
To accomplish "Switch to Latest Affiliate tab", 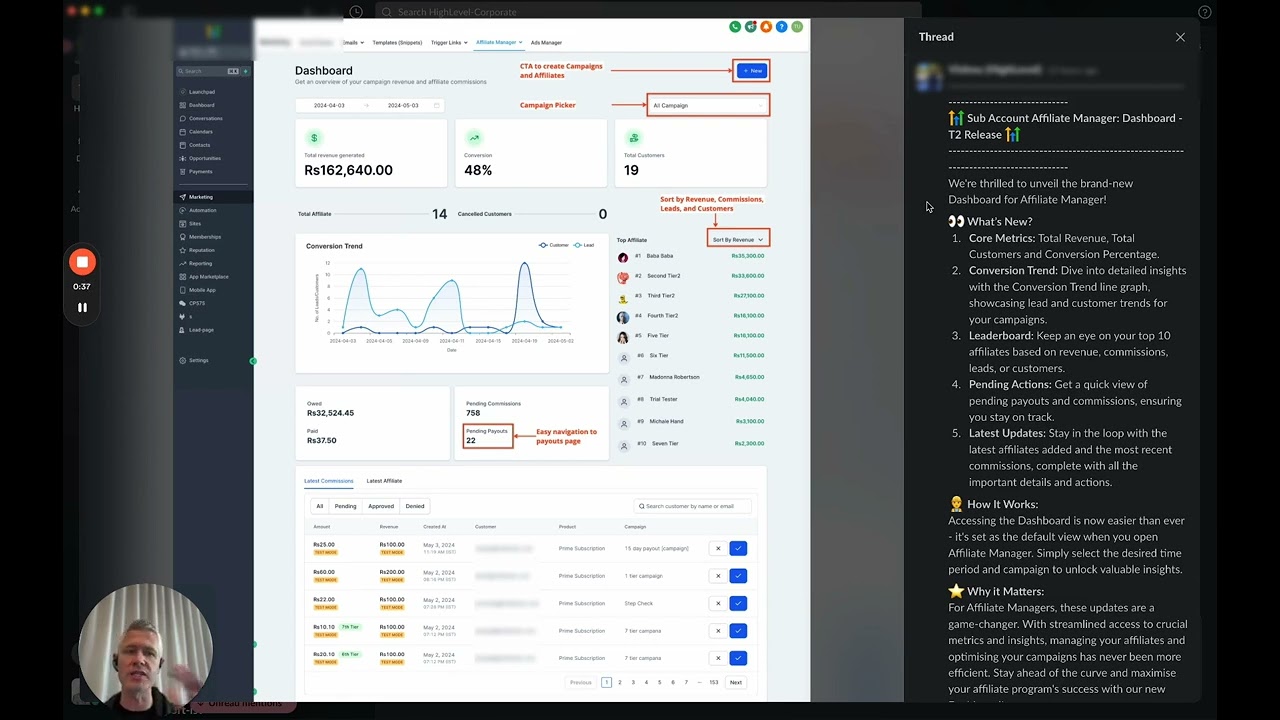I will (384, 481).
